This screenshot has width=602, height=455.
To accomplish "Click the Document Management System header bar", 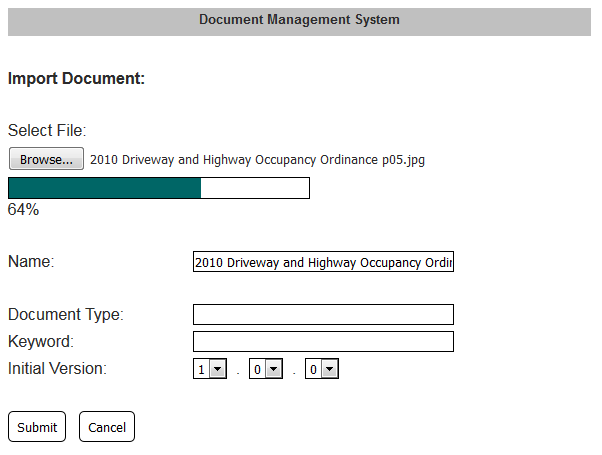I will coord(299,22).
